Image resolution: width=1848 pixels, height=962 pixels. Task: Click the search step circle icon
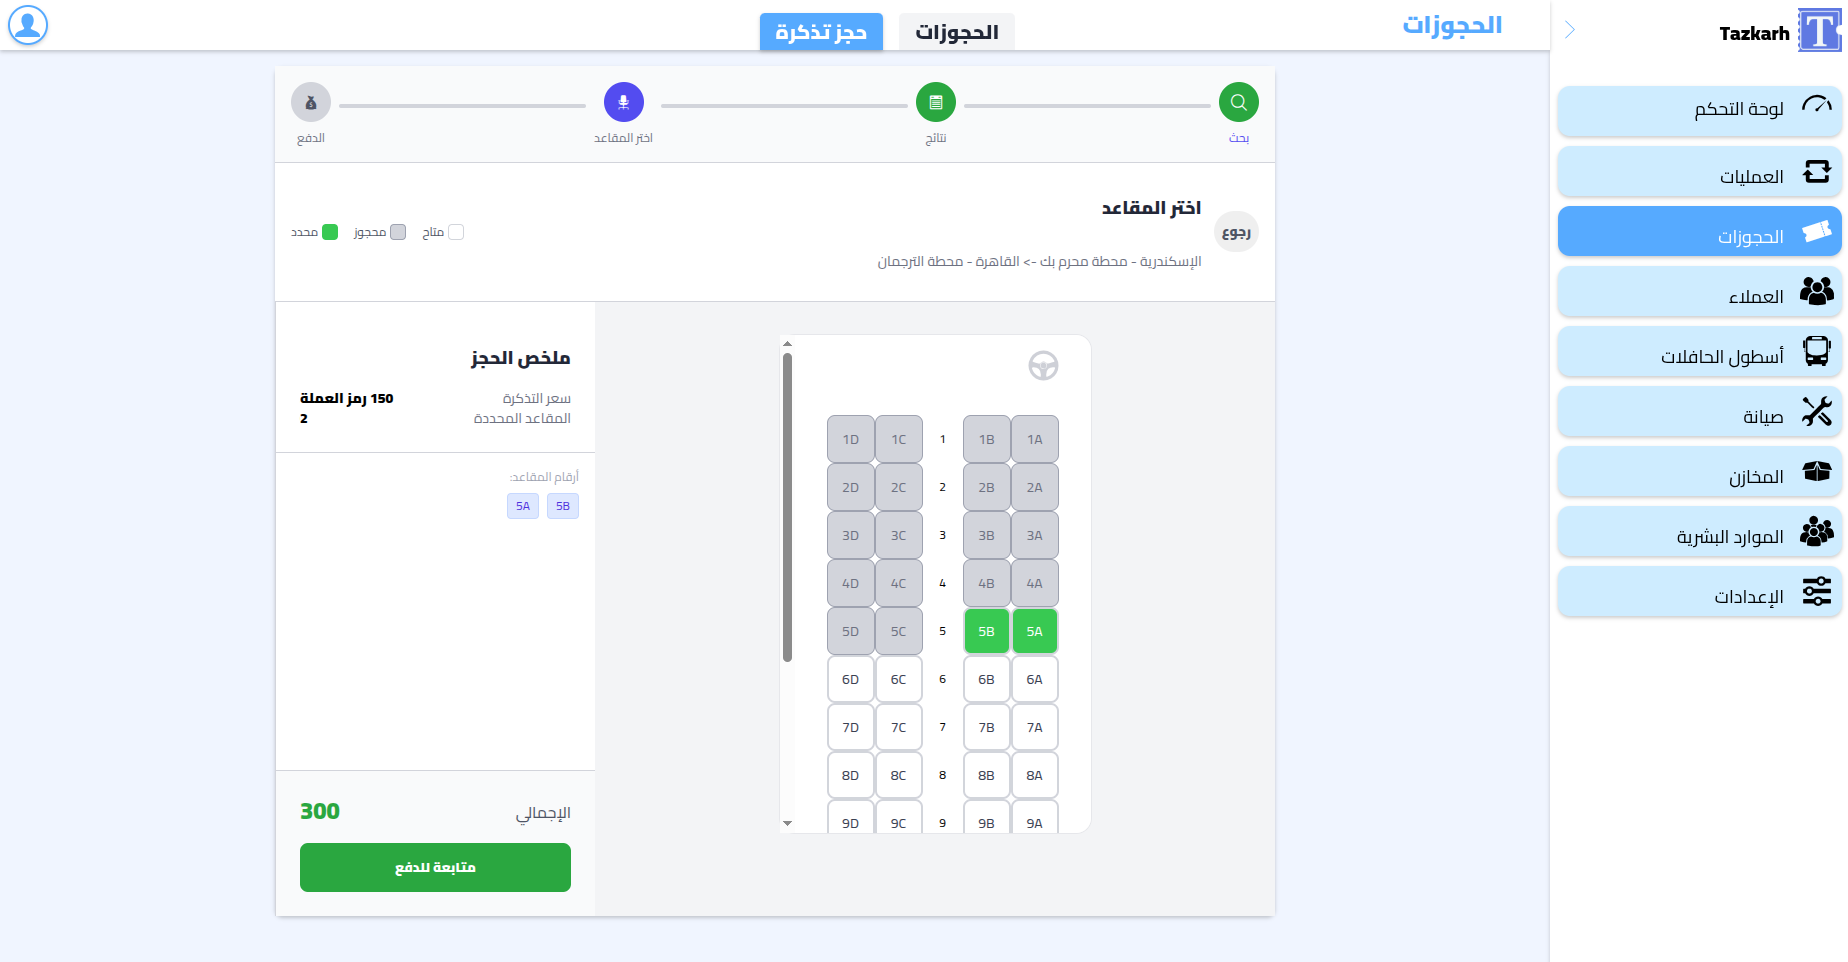(1238, 102)
